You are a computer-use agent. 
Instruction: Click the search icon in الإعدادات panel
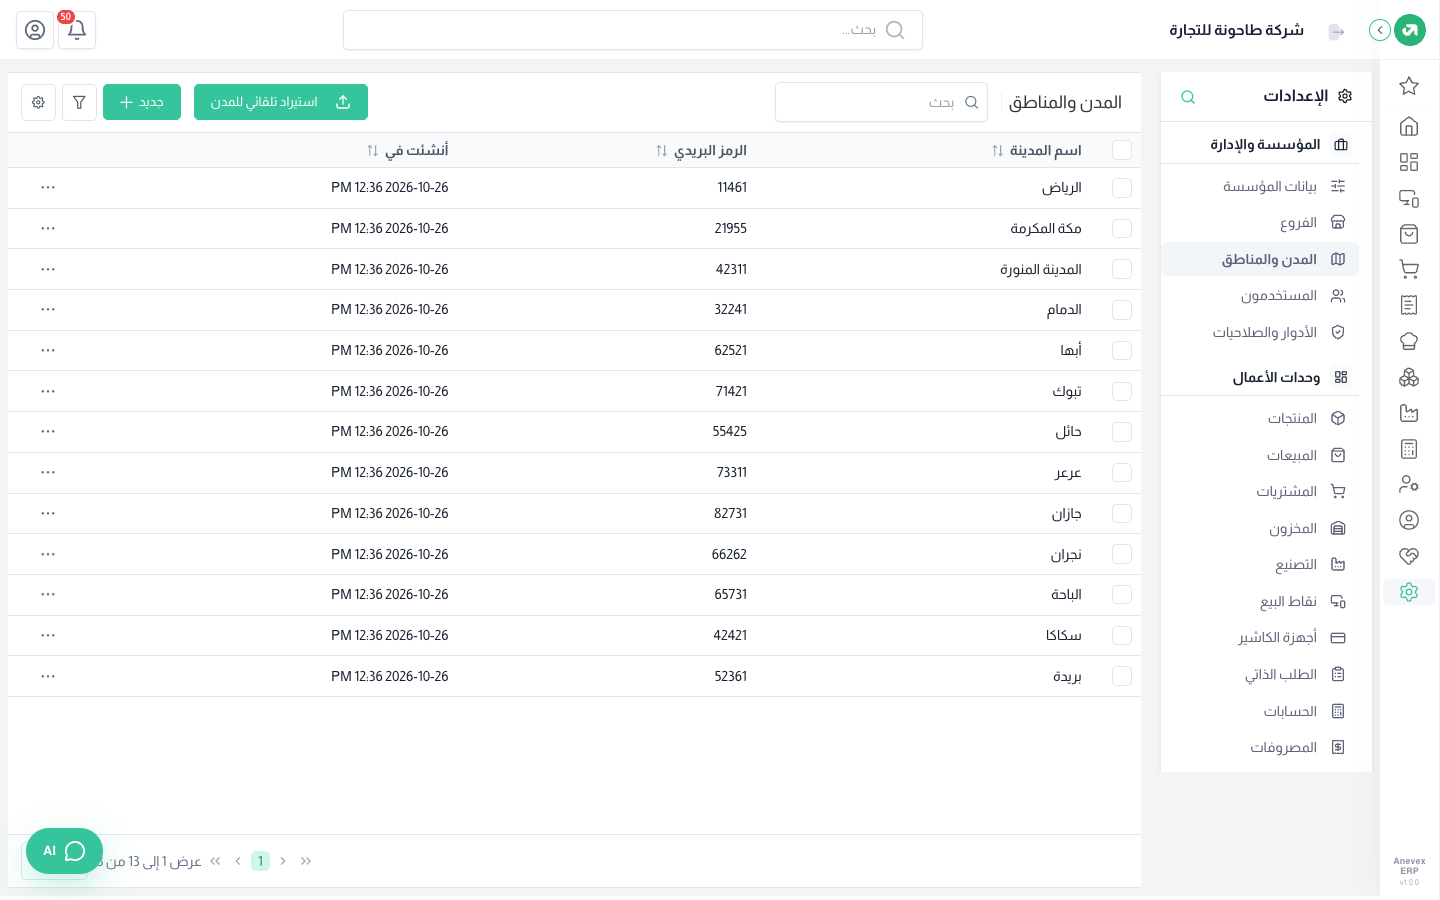(1188, 97)
